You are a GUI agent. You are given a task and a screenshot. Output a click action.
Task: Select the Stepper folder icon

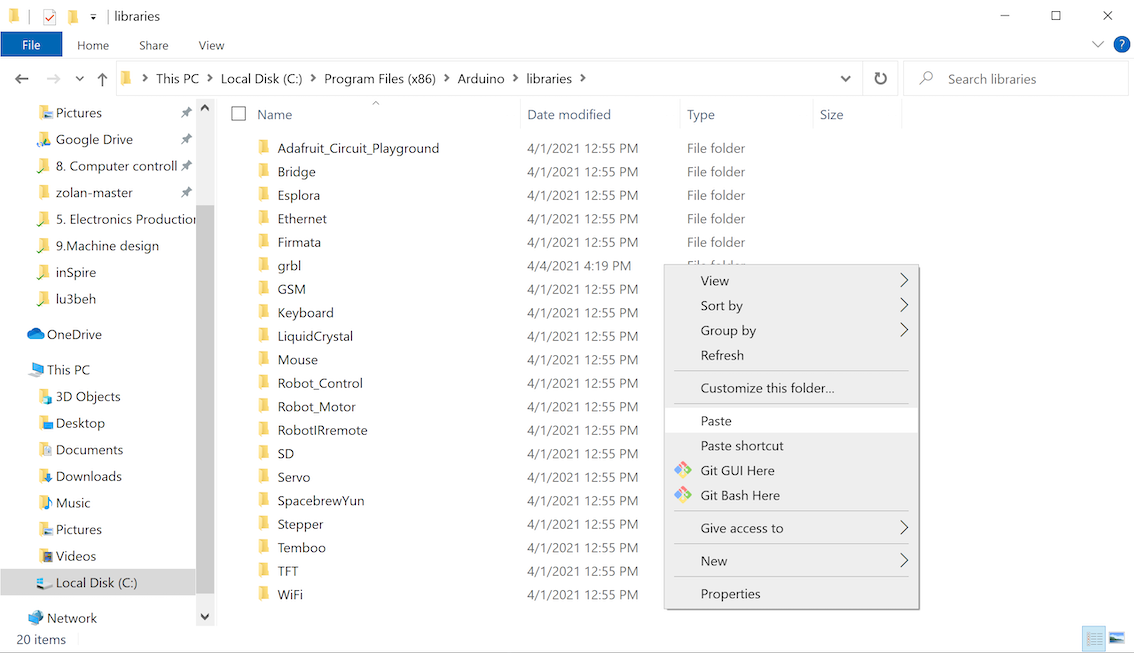[x=264, y=524]
